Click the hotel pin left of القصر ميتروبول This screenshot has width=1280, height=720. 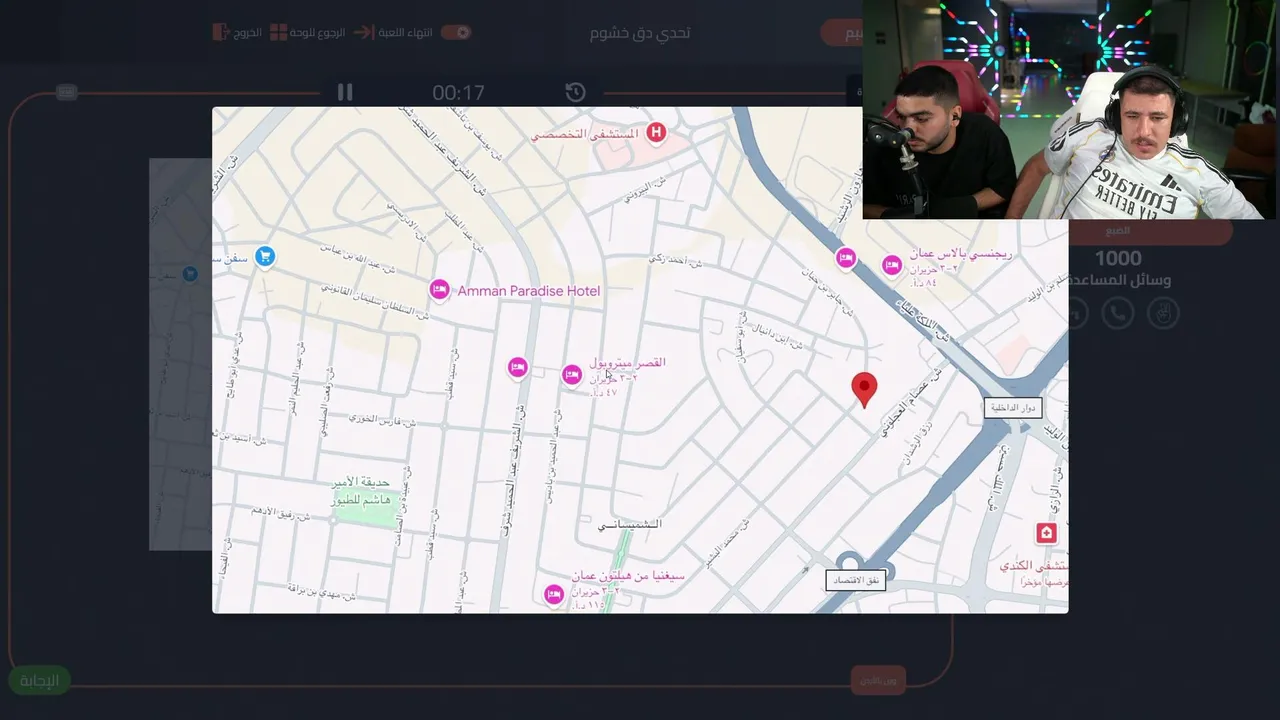coord(517,368)
